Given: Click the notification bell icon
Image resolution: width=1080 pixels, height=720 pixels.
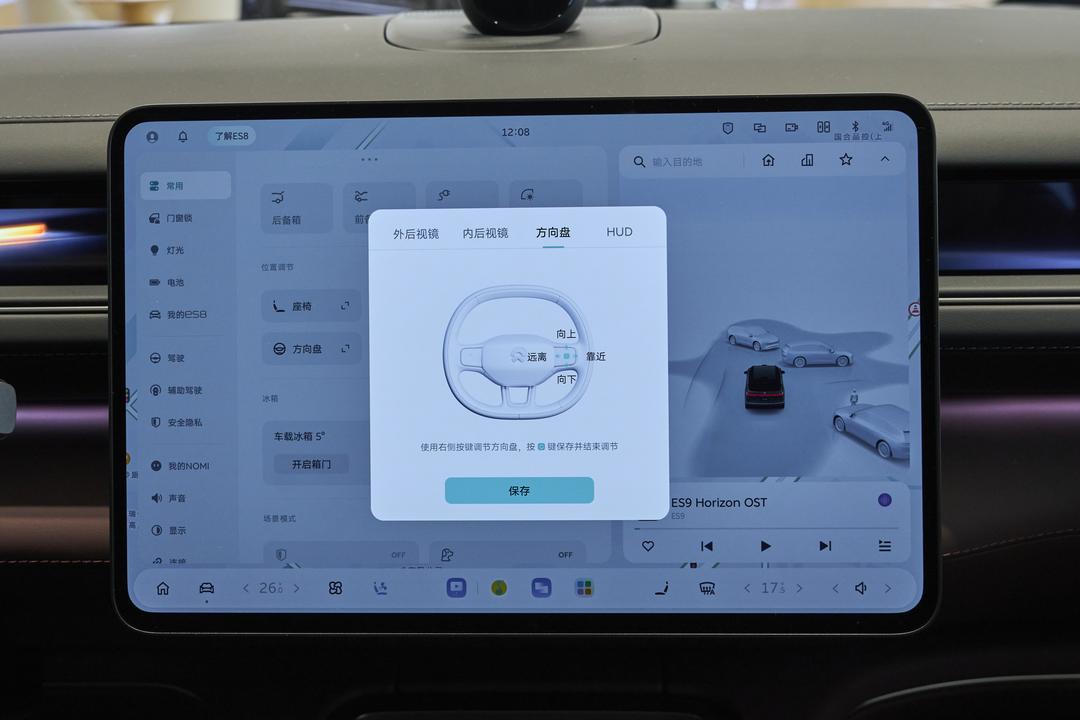Looking at the screenshot, I should (183, 136).
